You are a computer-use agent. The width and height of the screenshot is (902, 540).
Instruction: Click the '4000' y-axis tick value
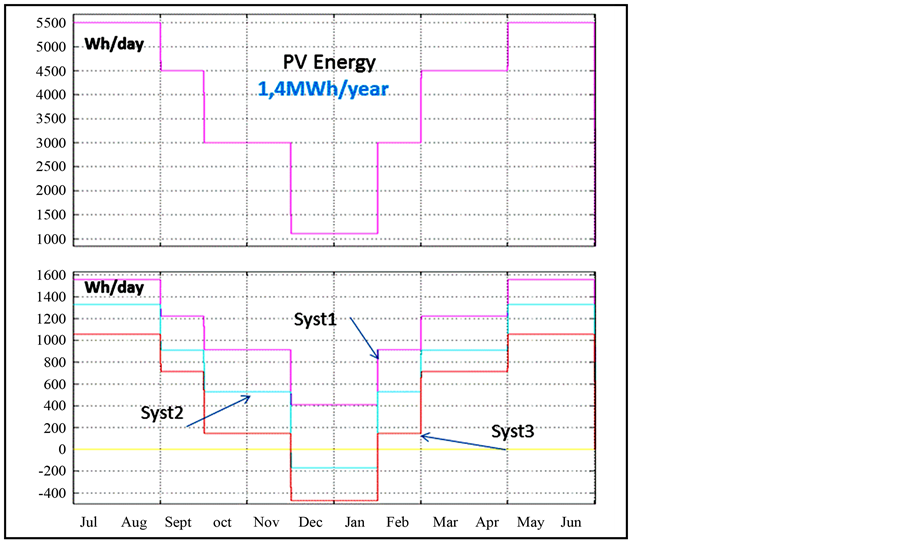click(x=51, y=94)
